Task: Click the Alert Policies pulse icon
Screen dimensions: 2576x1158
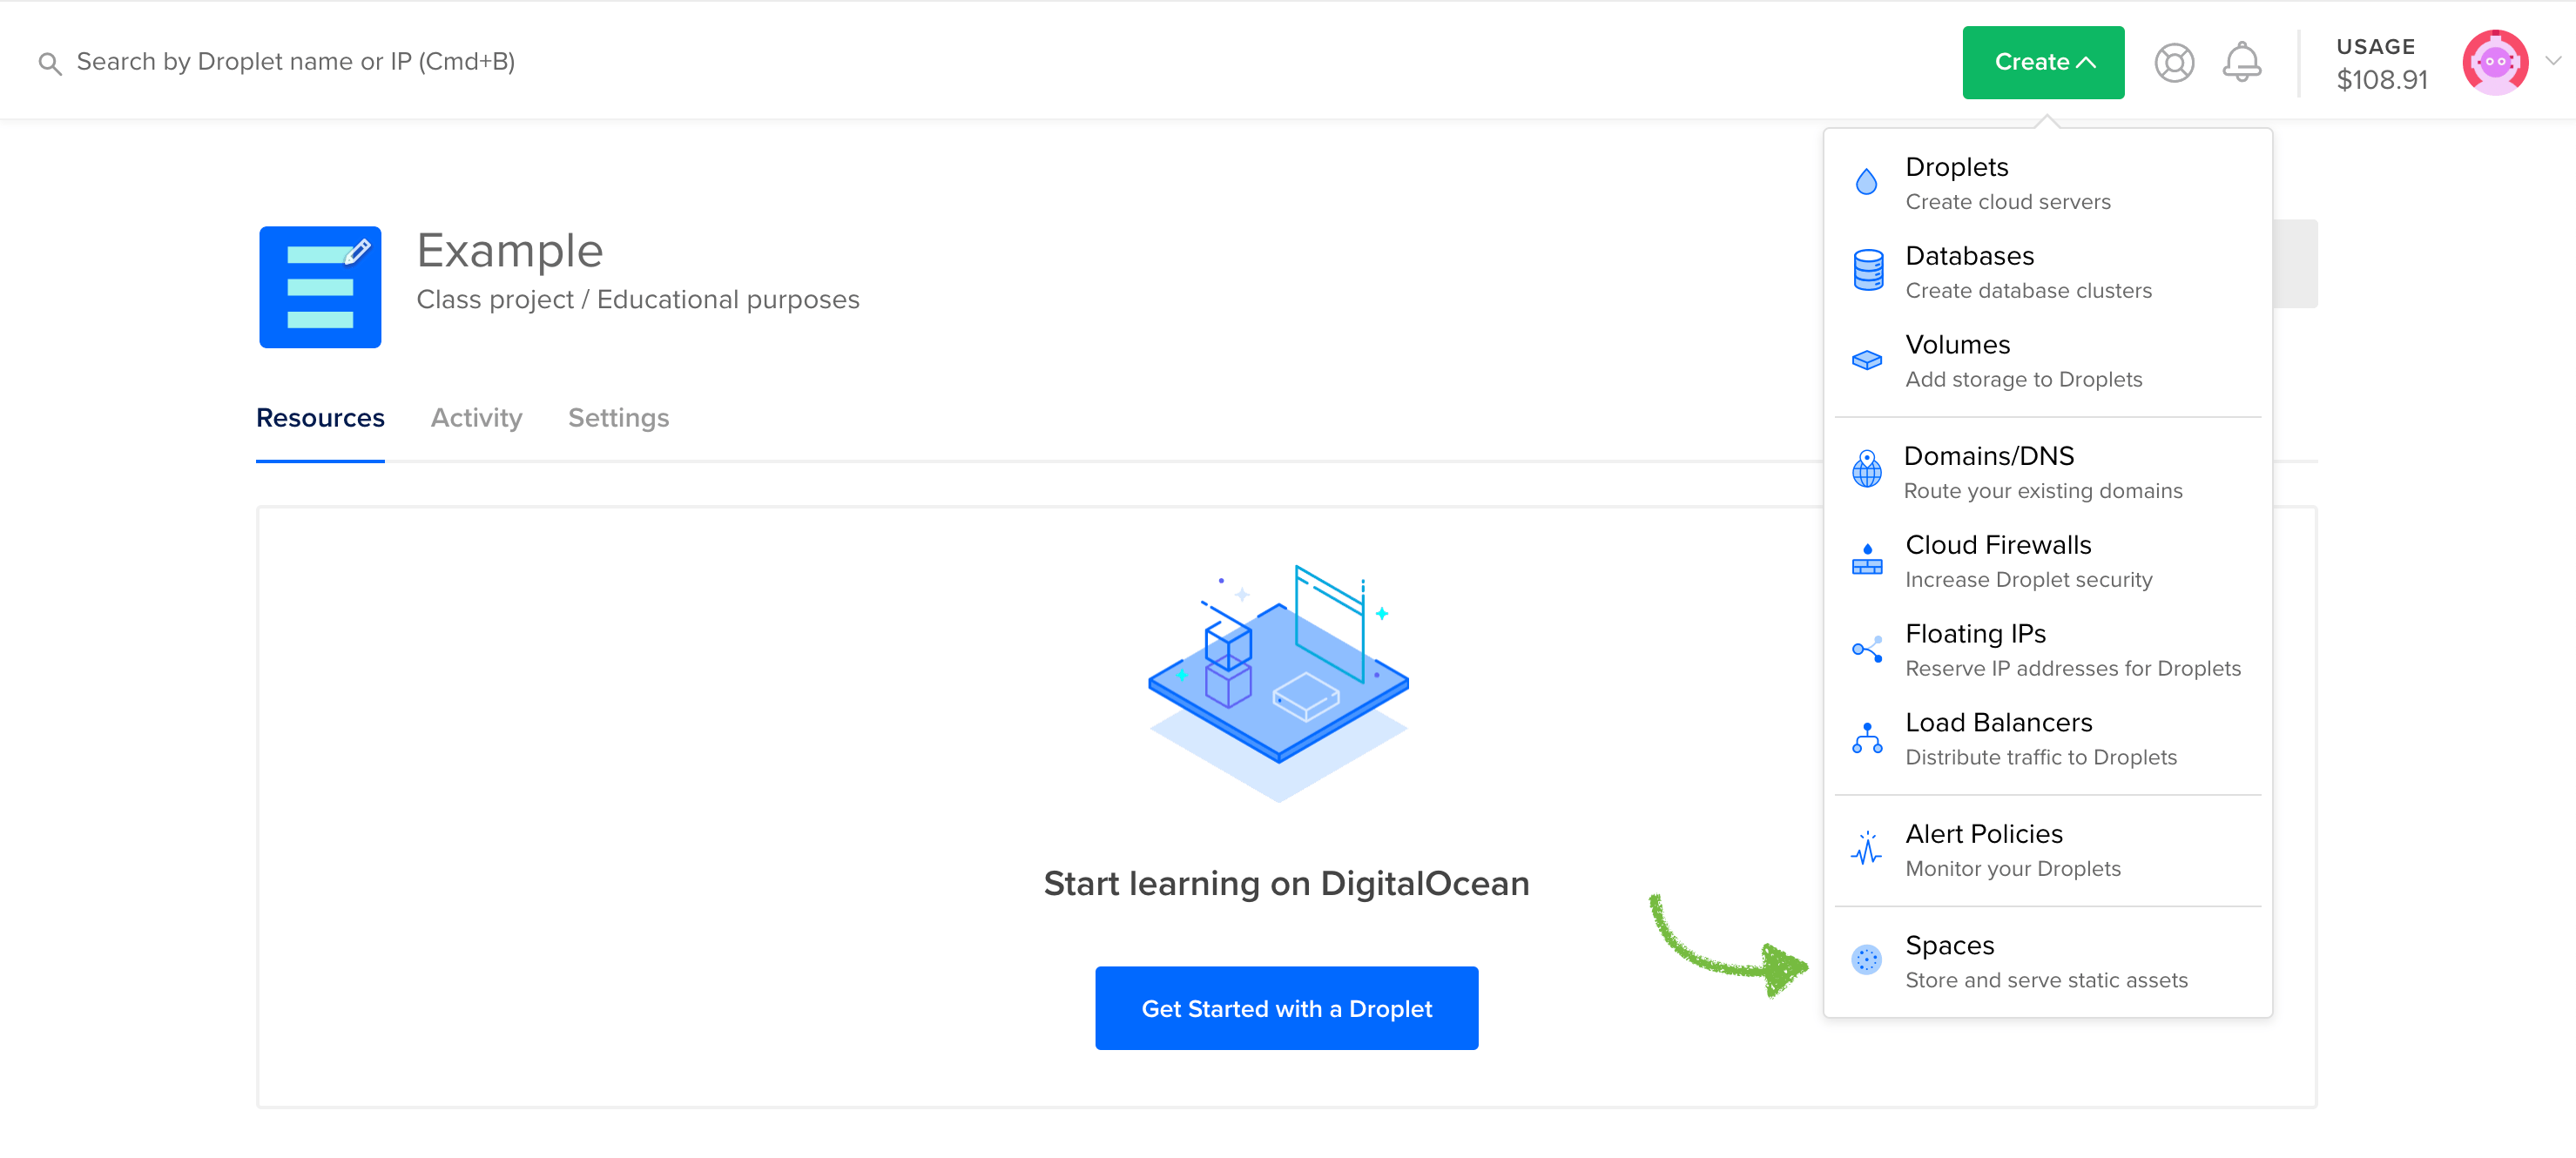Action: pos(1866,849)
